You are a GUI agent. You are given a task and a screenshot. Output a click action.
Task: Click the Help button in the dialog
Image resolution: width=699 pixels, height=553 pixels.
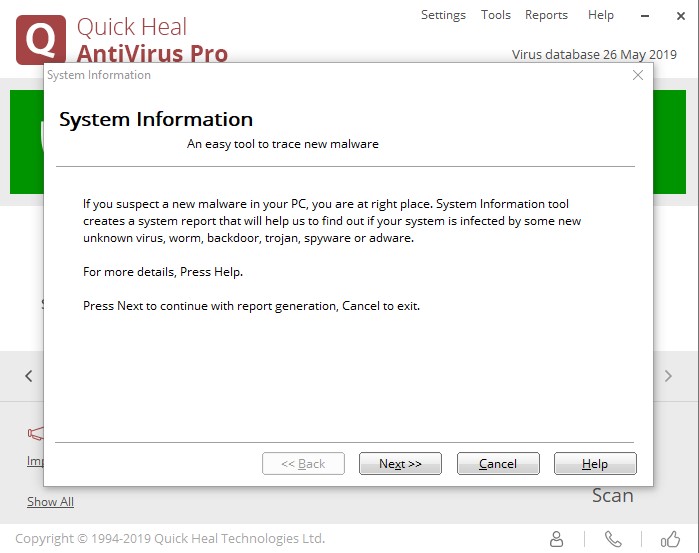click(595, 463)
